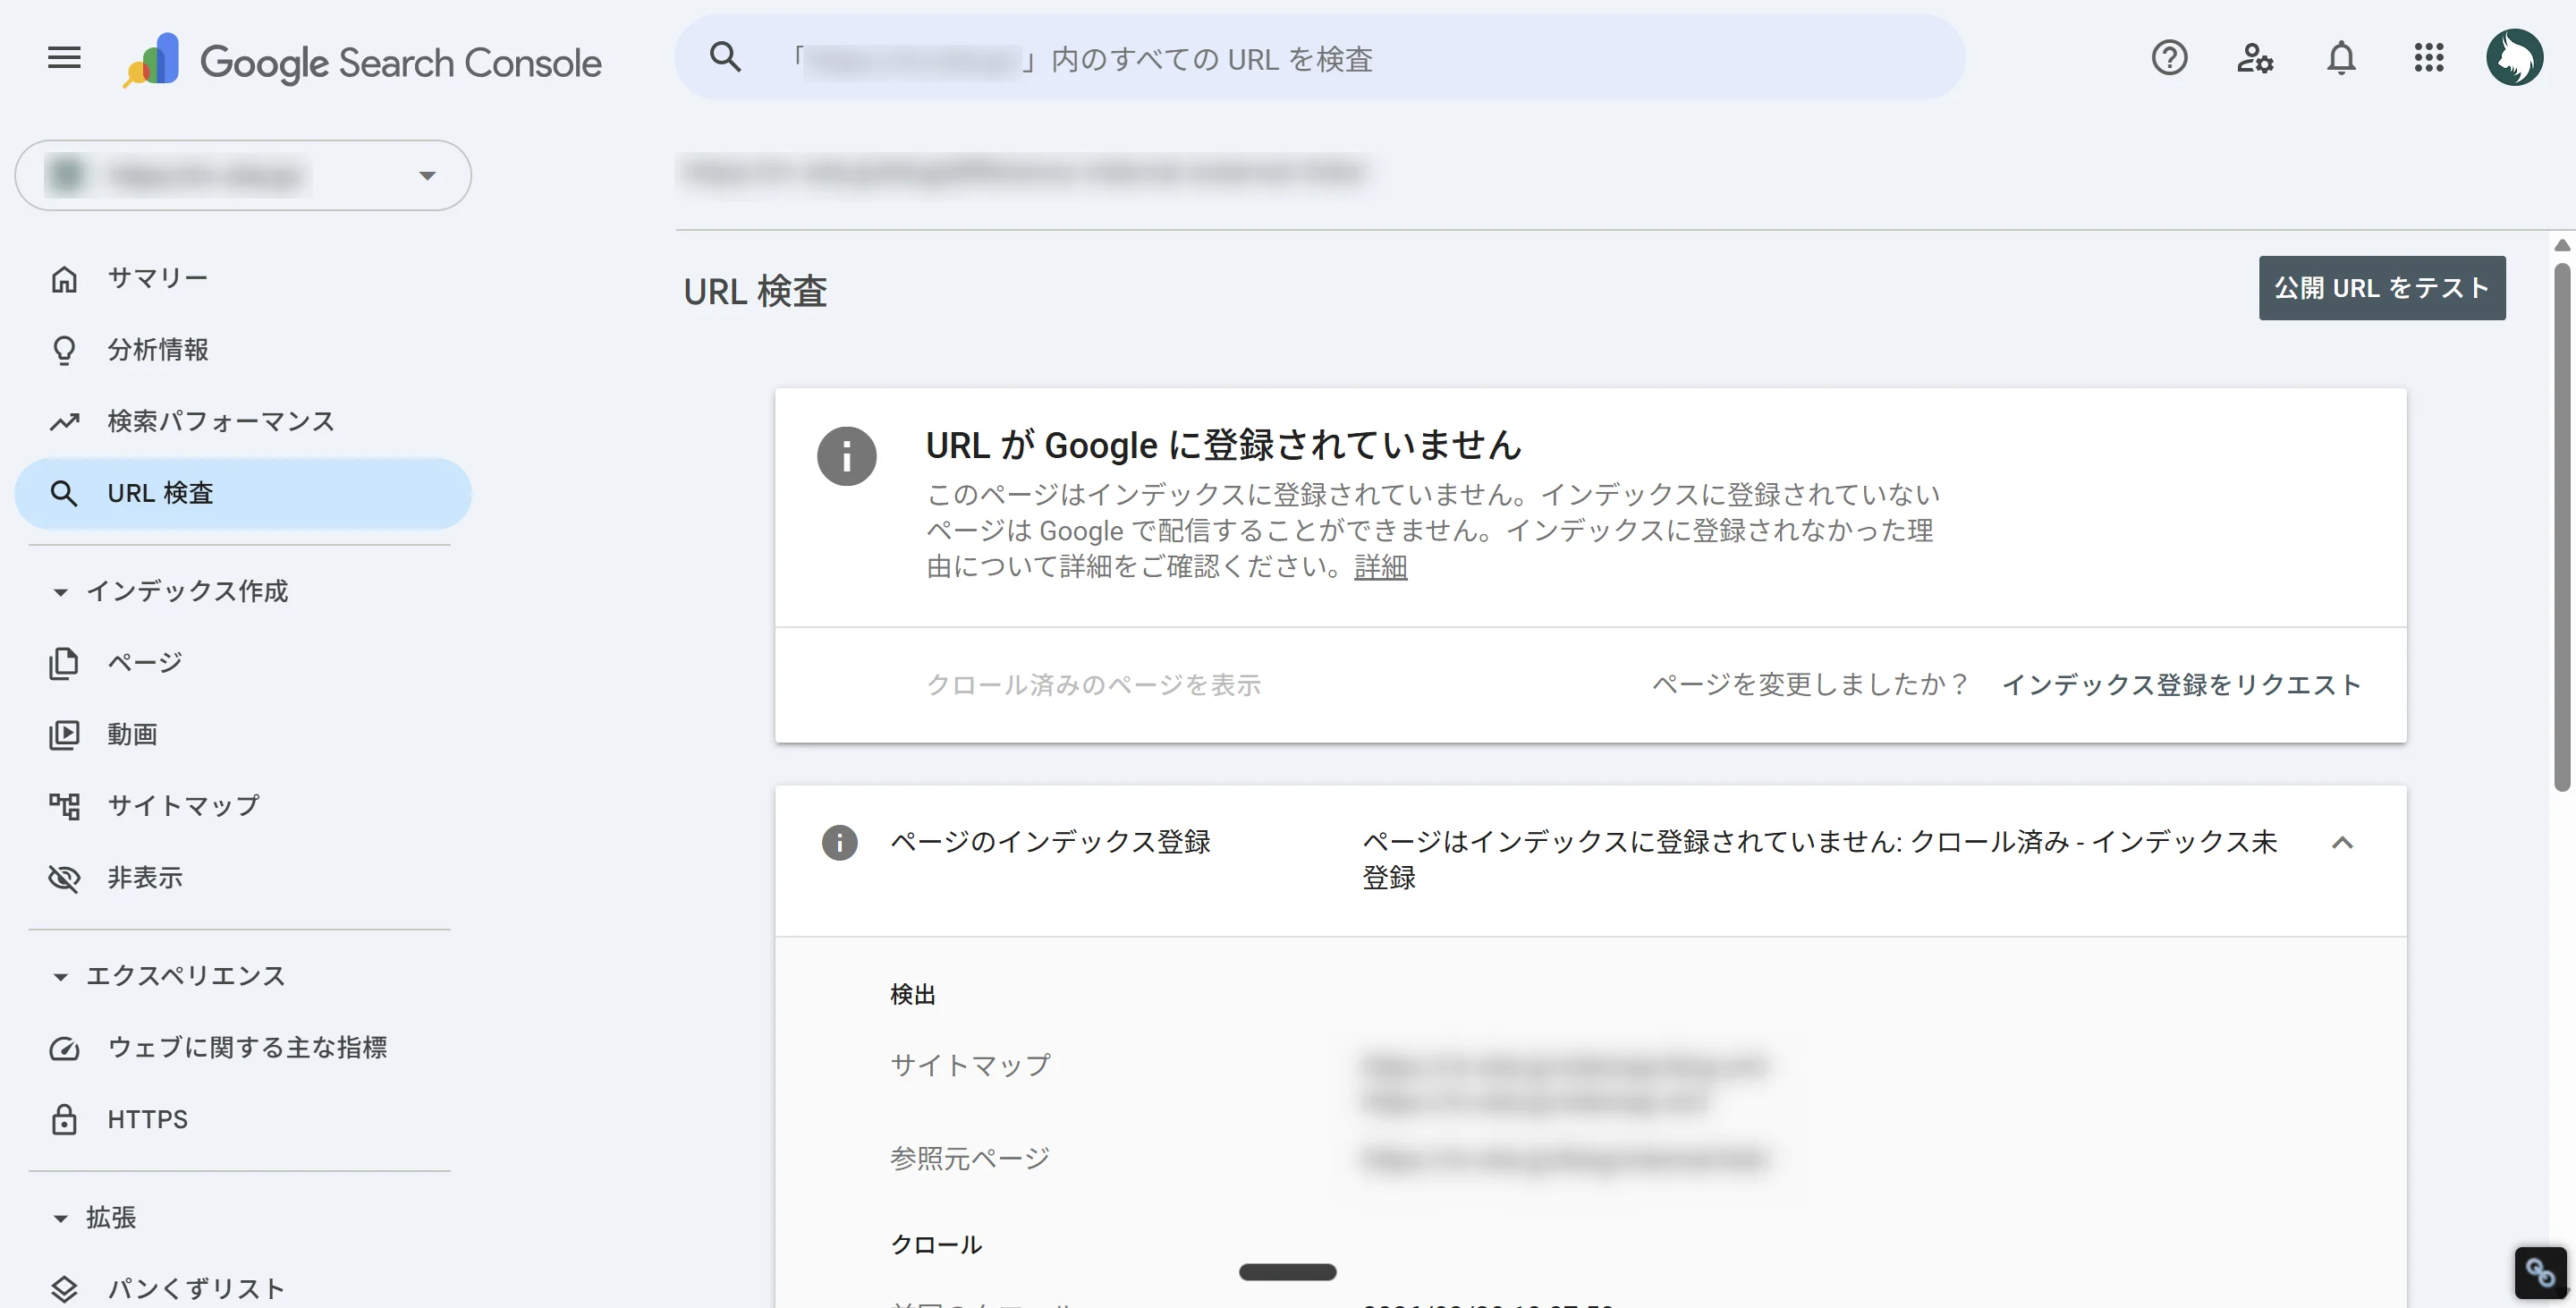Click the 公開 URL をテスト button

pos(2383,288)
